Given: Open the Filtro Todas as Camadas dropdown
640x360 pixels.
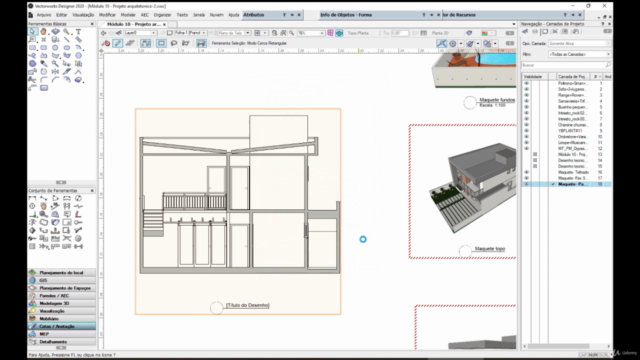Looking at the screenshot, I should (580, 54).
